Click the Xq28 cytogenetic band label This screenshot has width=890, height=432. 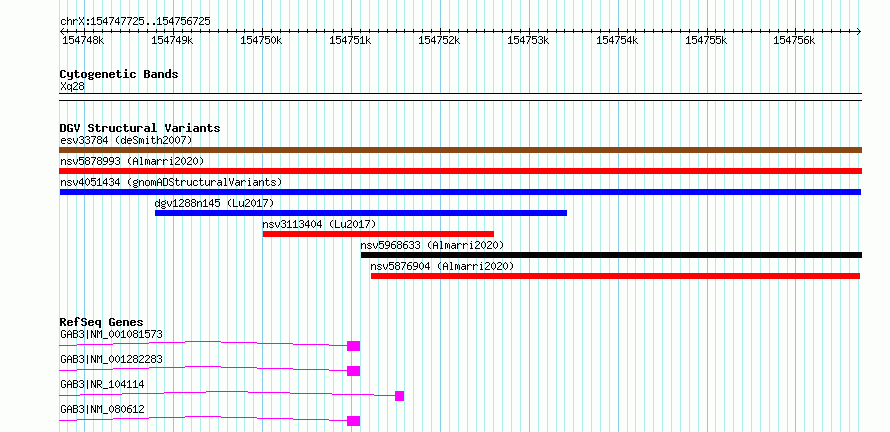[73, 86]
